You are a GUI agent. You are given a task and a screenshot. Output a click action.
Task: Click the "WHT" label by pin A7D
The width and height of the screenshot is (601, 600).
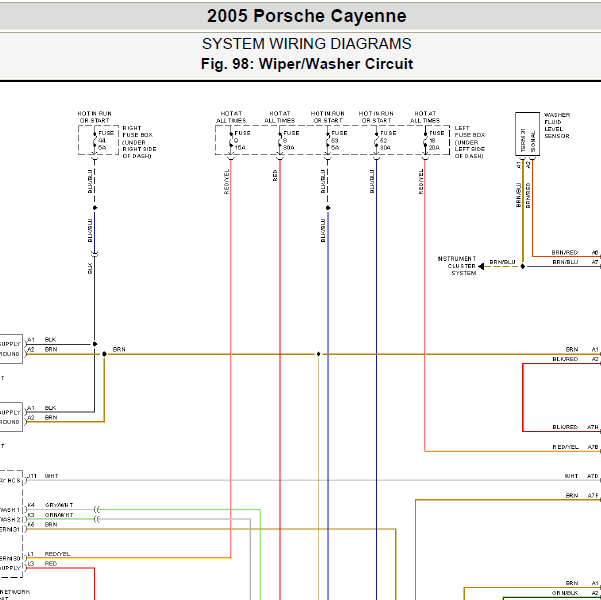(571, 476)
